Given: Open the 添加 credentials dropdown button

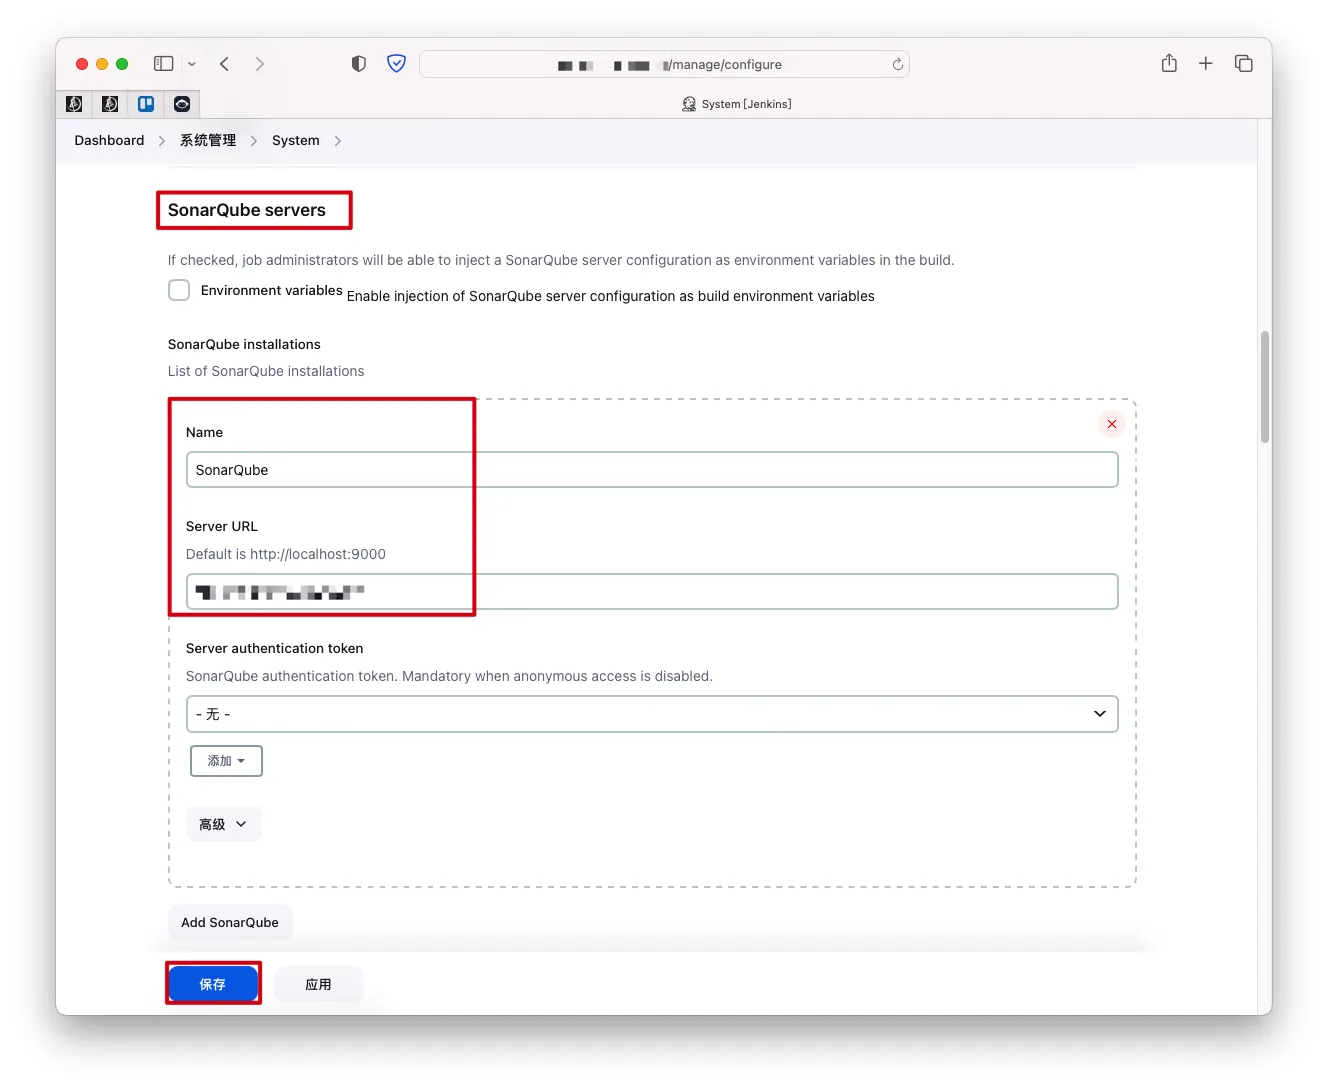Looking at the screenshot, I should coord(226,761).
